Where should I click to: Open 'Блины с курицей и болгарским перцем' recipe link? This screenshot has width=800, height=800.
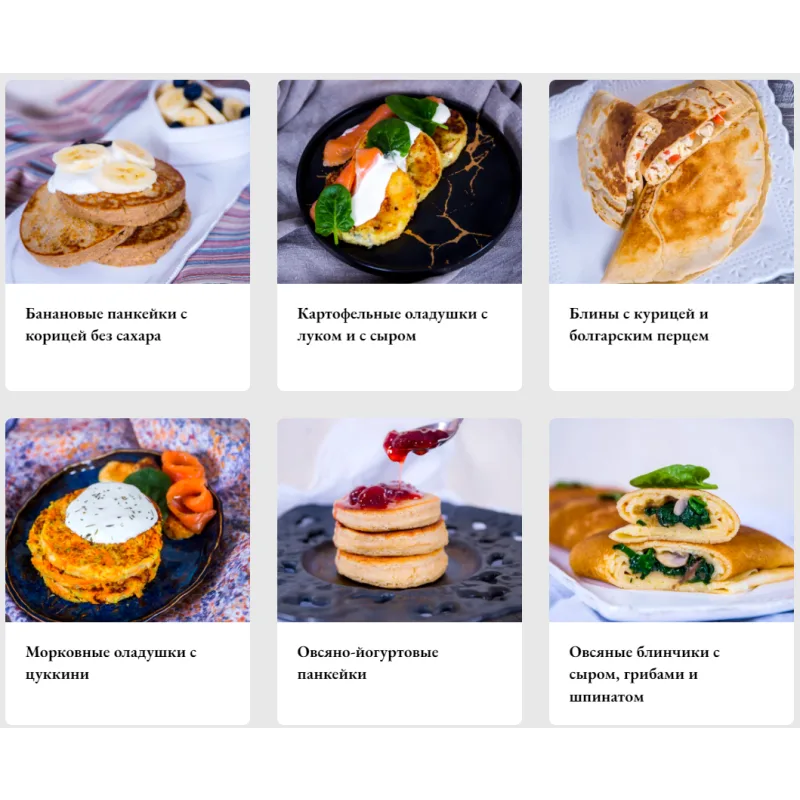point(639,324)
